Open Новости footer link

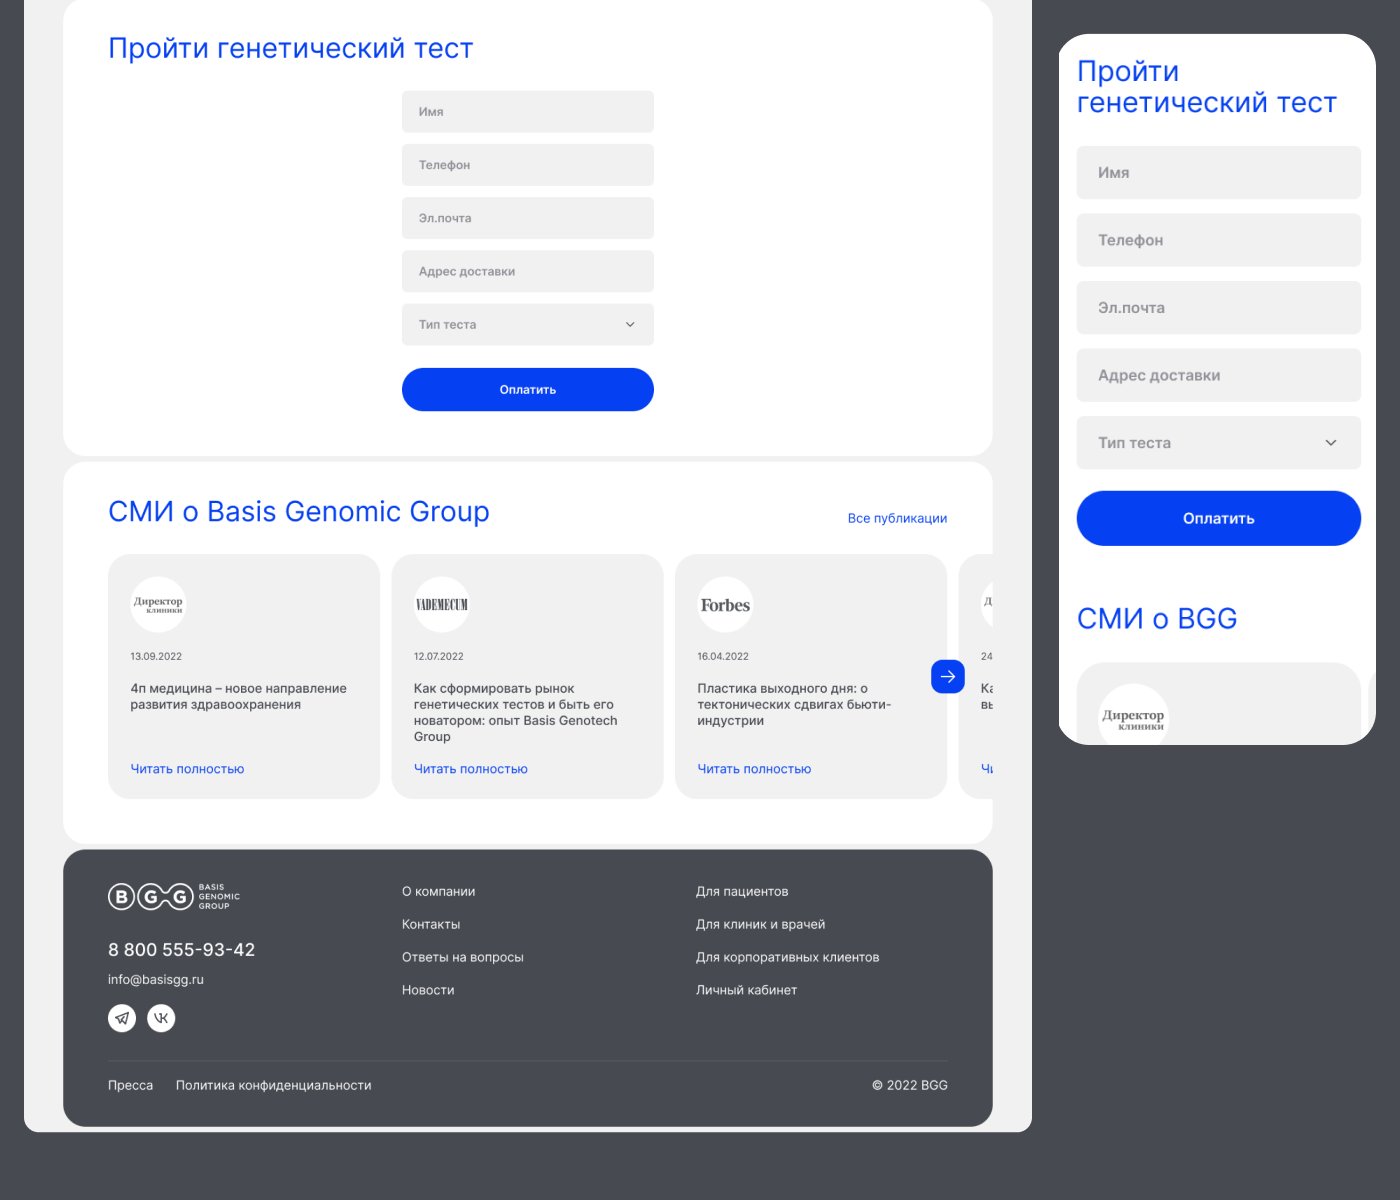tap(428, 990)
